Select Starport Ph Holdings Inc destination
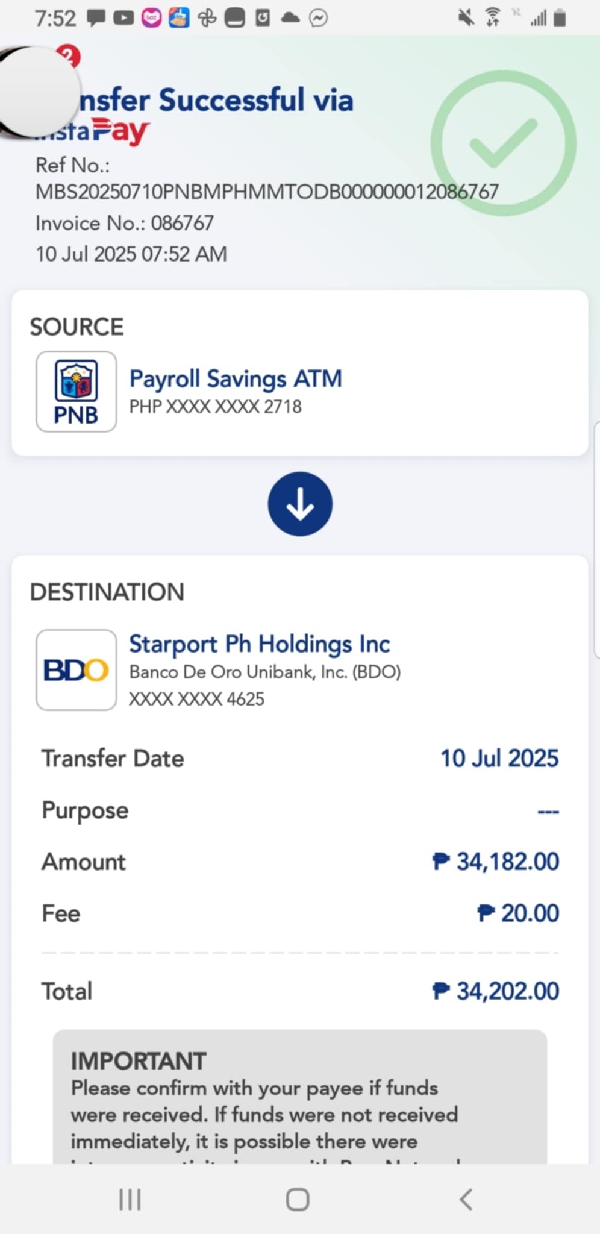 point(260,644)
